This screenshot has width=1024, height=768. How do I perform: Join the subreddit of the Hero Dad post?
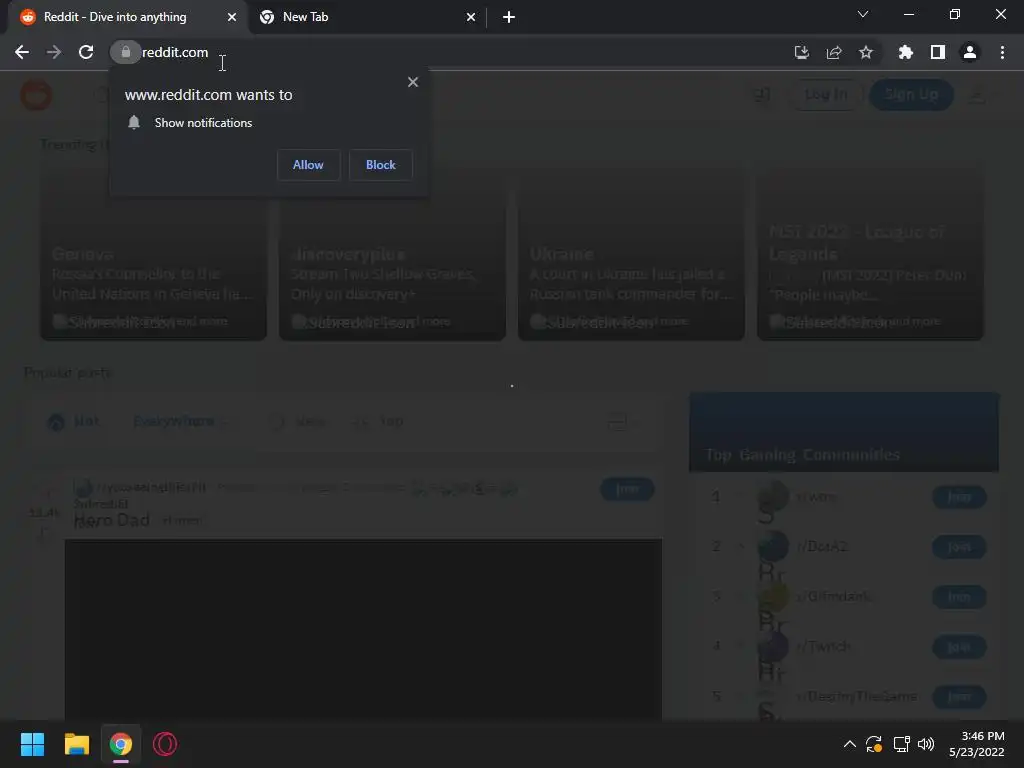627,489
